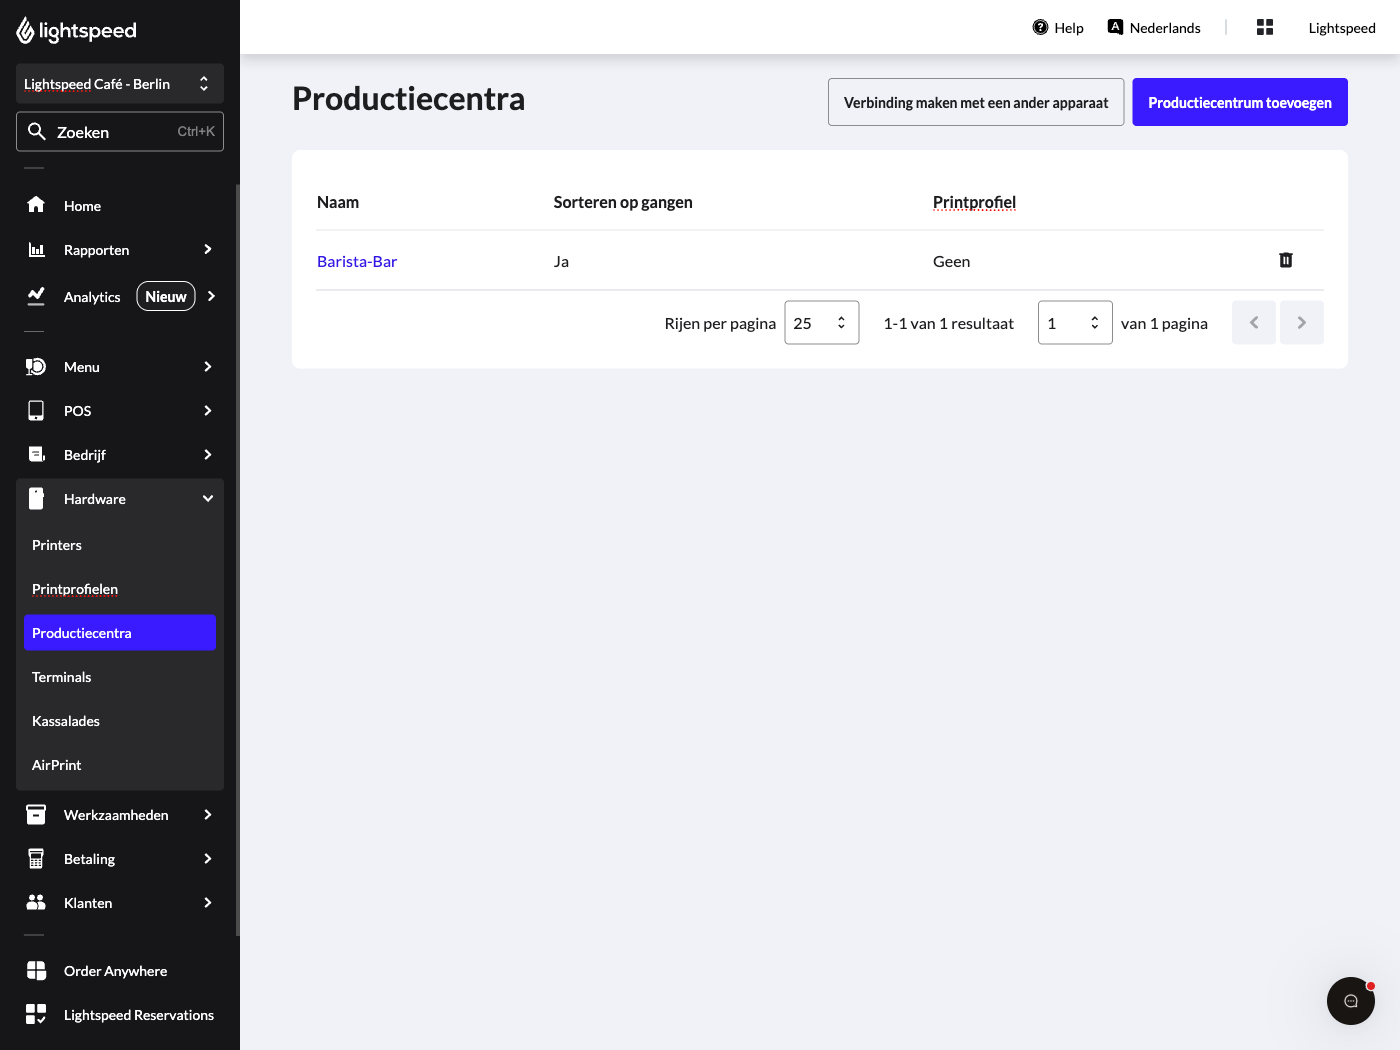Click the Naam column header
The image size is (1400, 1050).
point(338,202)
